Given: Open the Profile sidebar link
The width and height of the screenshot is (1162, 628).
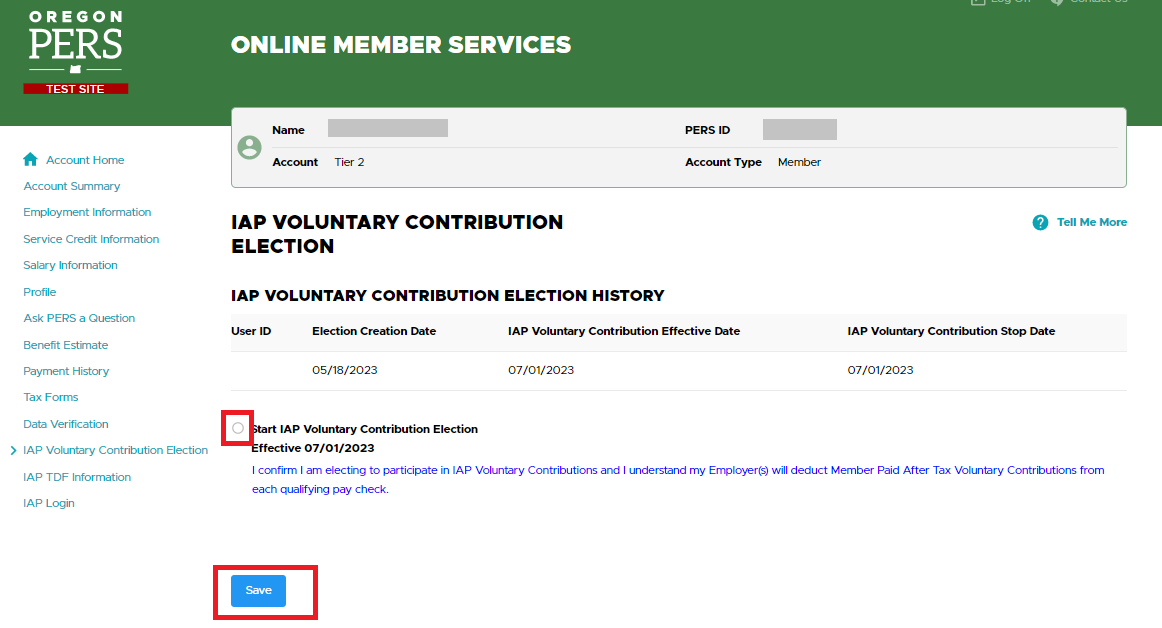Looking at the screenshot, I should (x=40, y=292).
